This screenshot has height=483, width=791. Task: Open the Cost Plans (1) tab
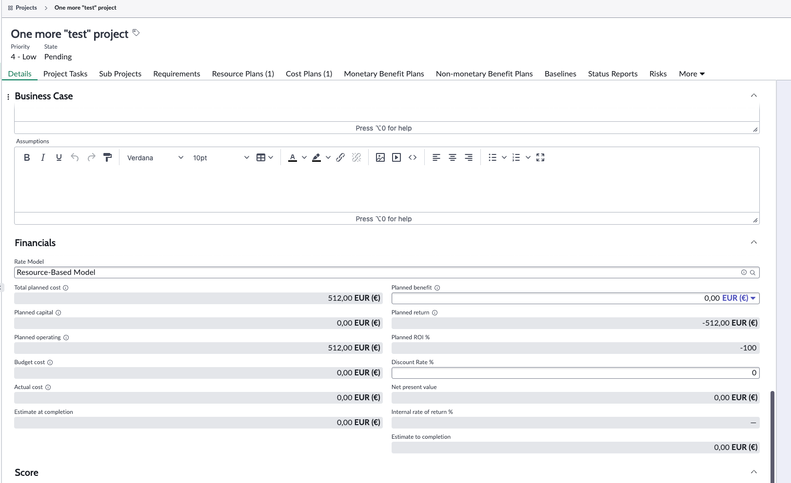coord(309,74)
